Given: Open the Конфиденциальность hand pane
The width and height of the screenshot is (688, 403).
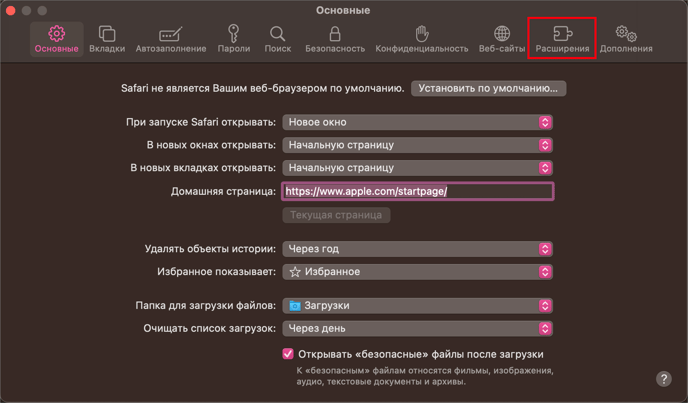Looking at the screenshot, I should click(422, 39).
